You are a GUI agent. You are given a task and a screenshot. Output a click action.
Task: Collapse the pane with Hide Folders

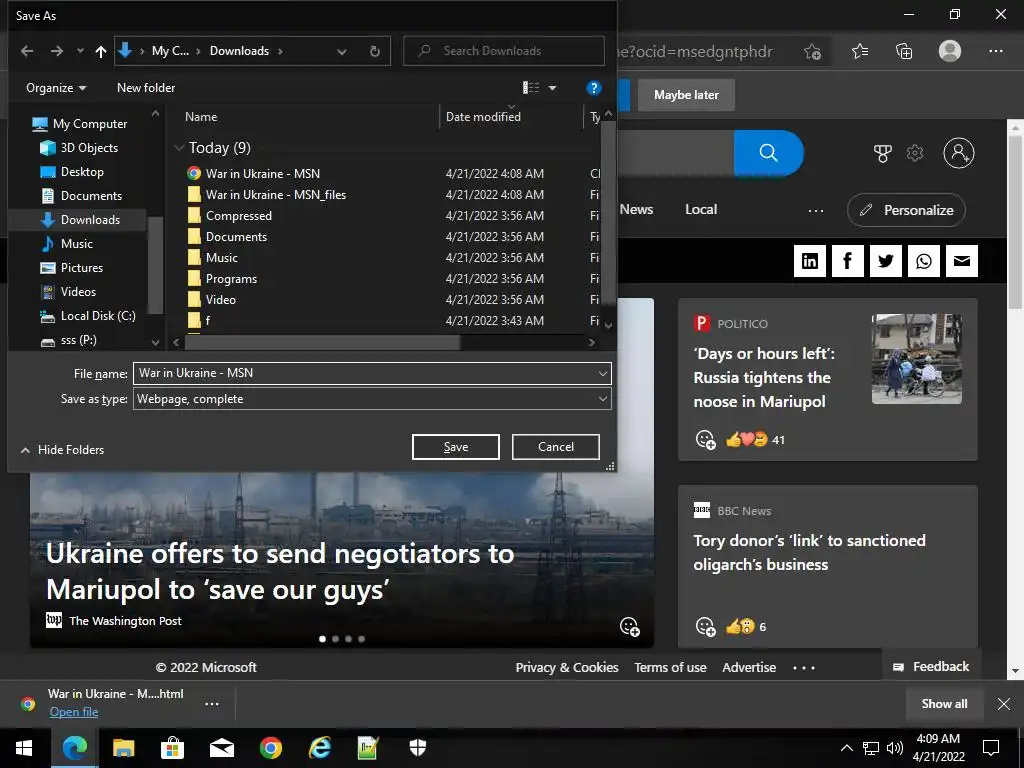pos(62,450)
